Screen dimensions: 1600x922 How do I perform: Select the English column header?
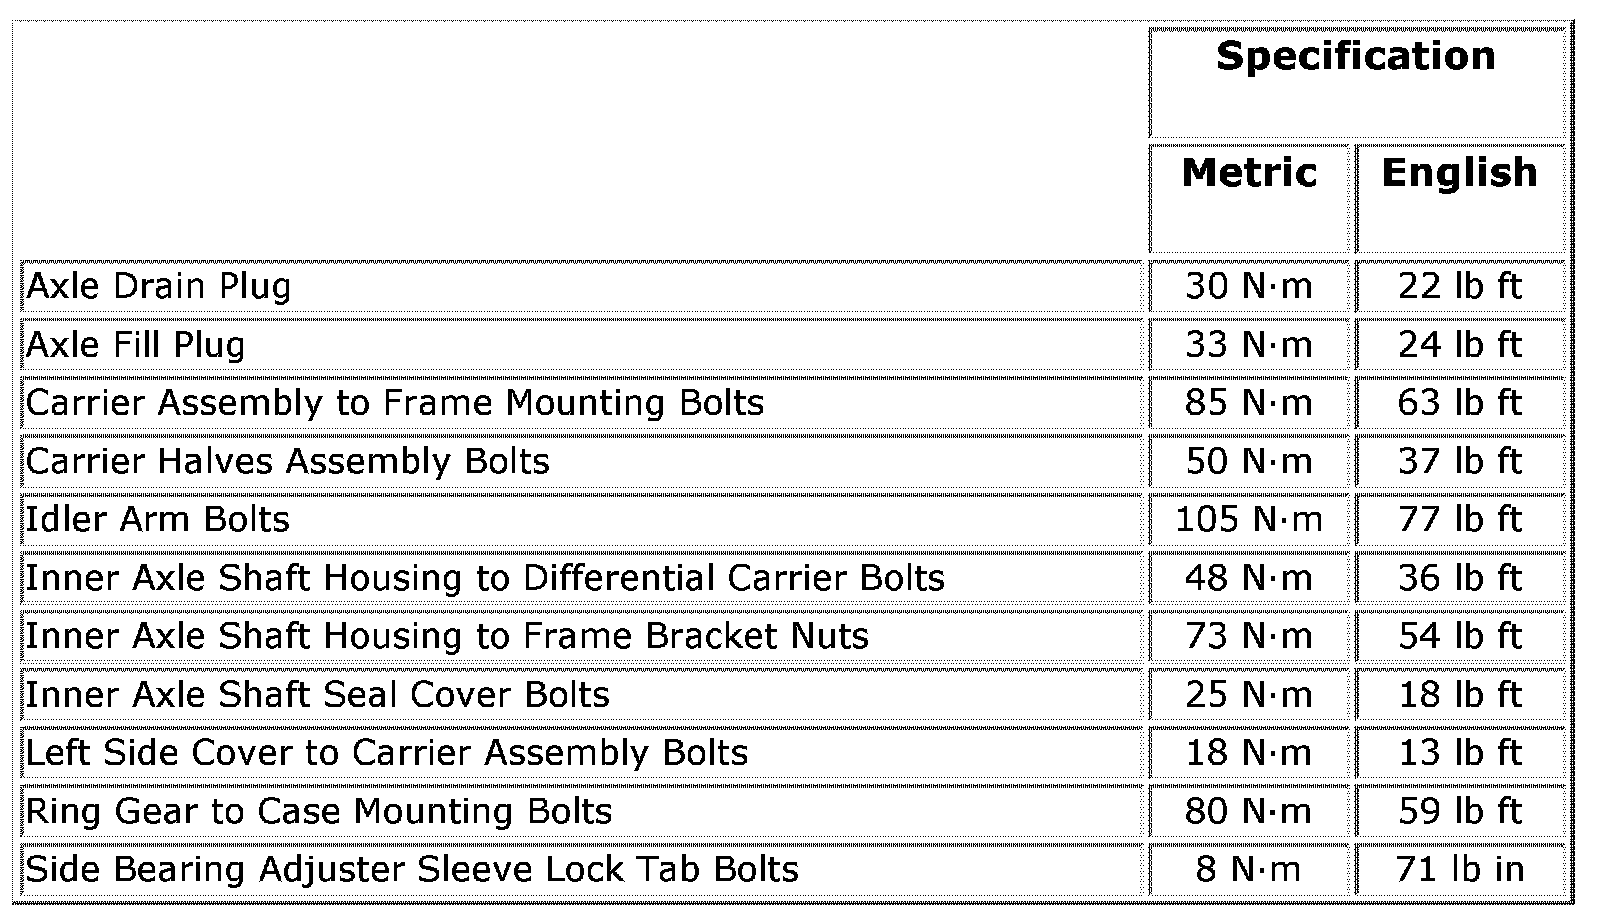1459,173
